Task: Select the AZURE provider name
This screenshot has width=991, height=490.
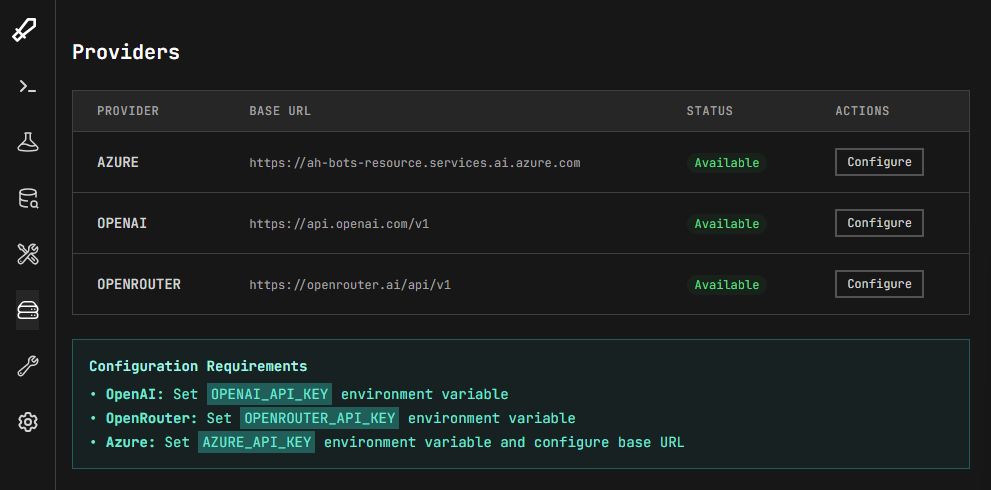Action: [x=118, y=162]
